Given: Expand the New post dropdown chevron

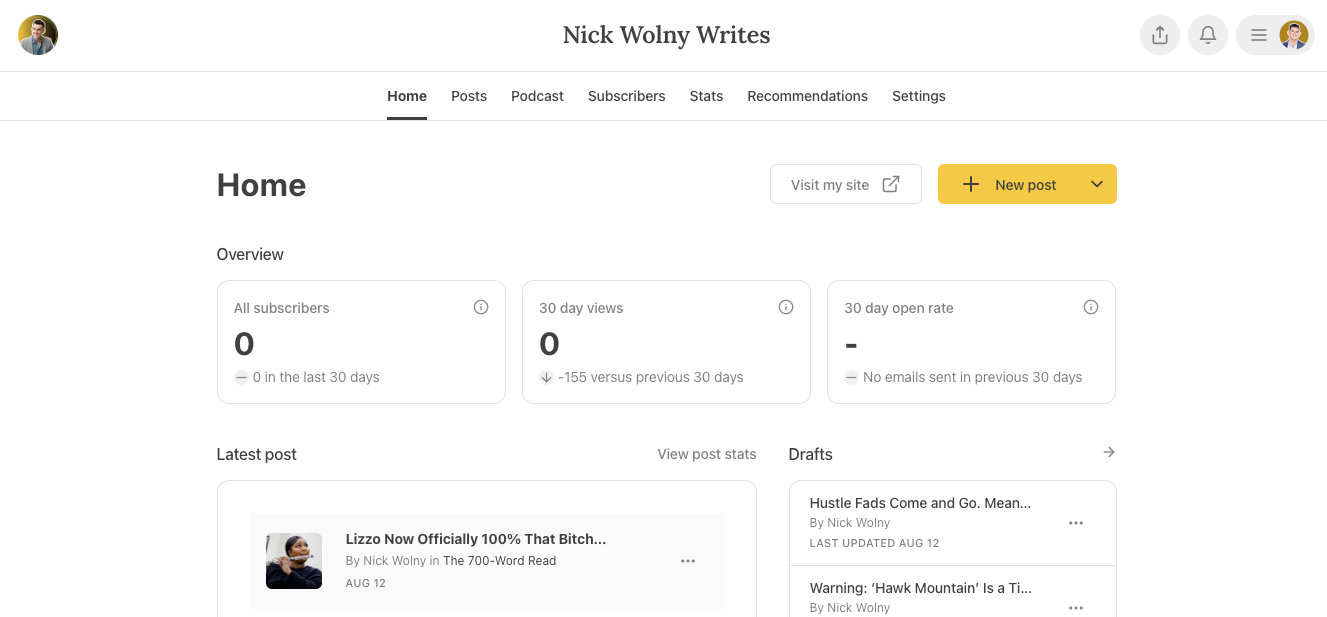Looking at the screenshot, I should (x=1097, y=184).
